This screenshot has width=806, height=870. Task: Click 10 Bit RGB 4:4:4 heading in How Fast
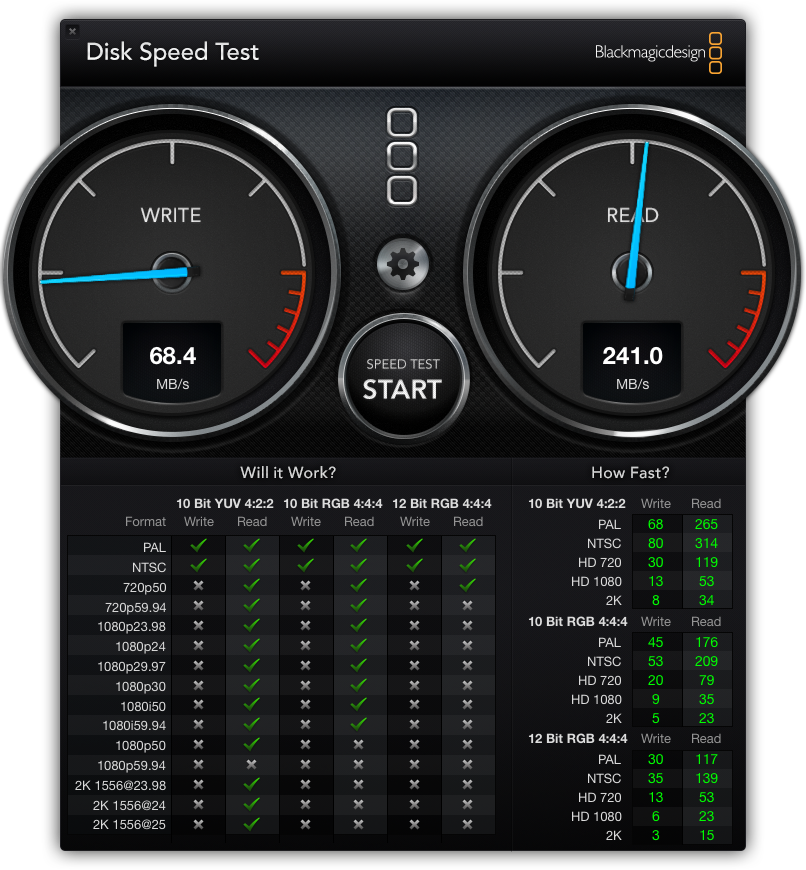pos(577,621)
